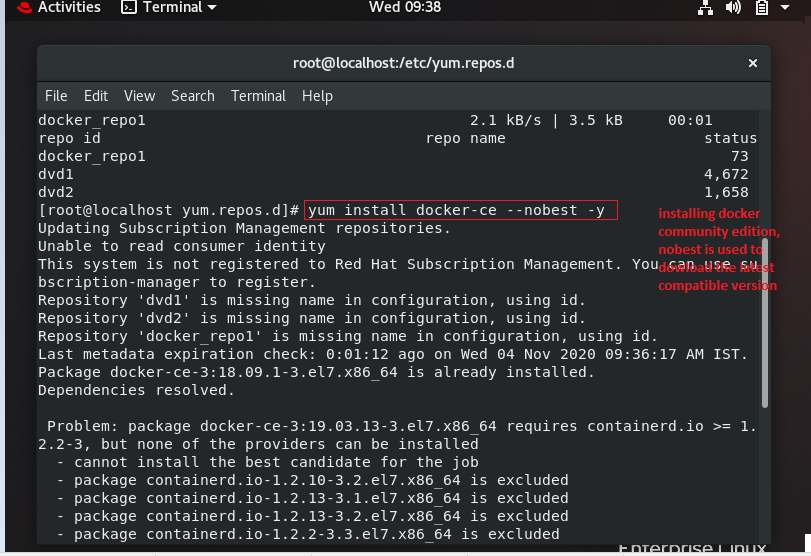Click 'Dependencies resolved.' line
This screenshot has width=811, height=556.
point(136,390)
